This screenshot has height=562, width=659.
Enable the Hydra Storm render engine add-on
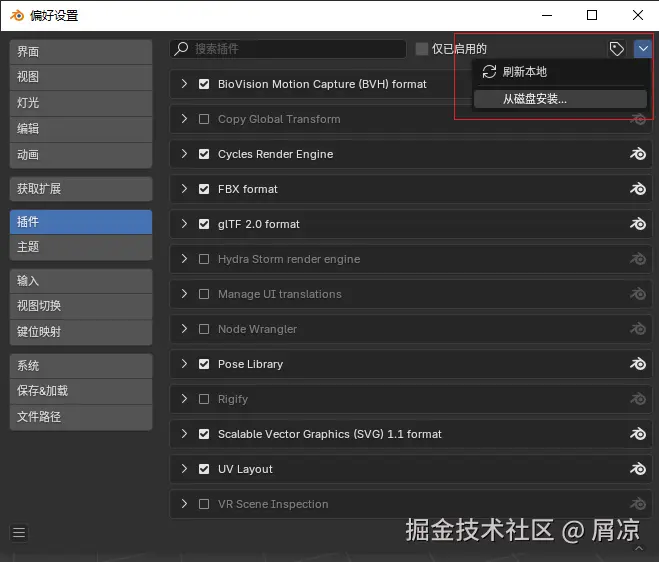point(204,259)
